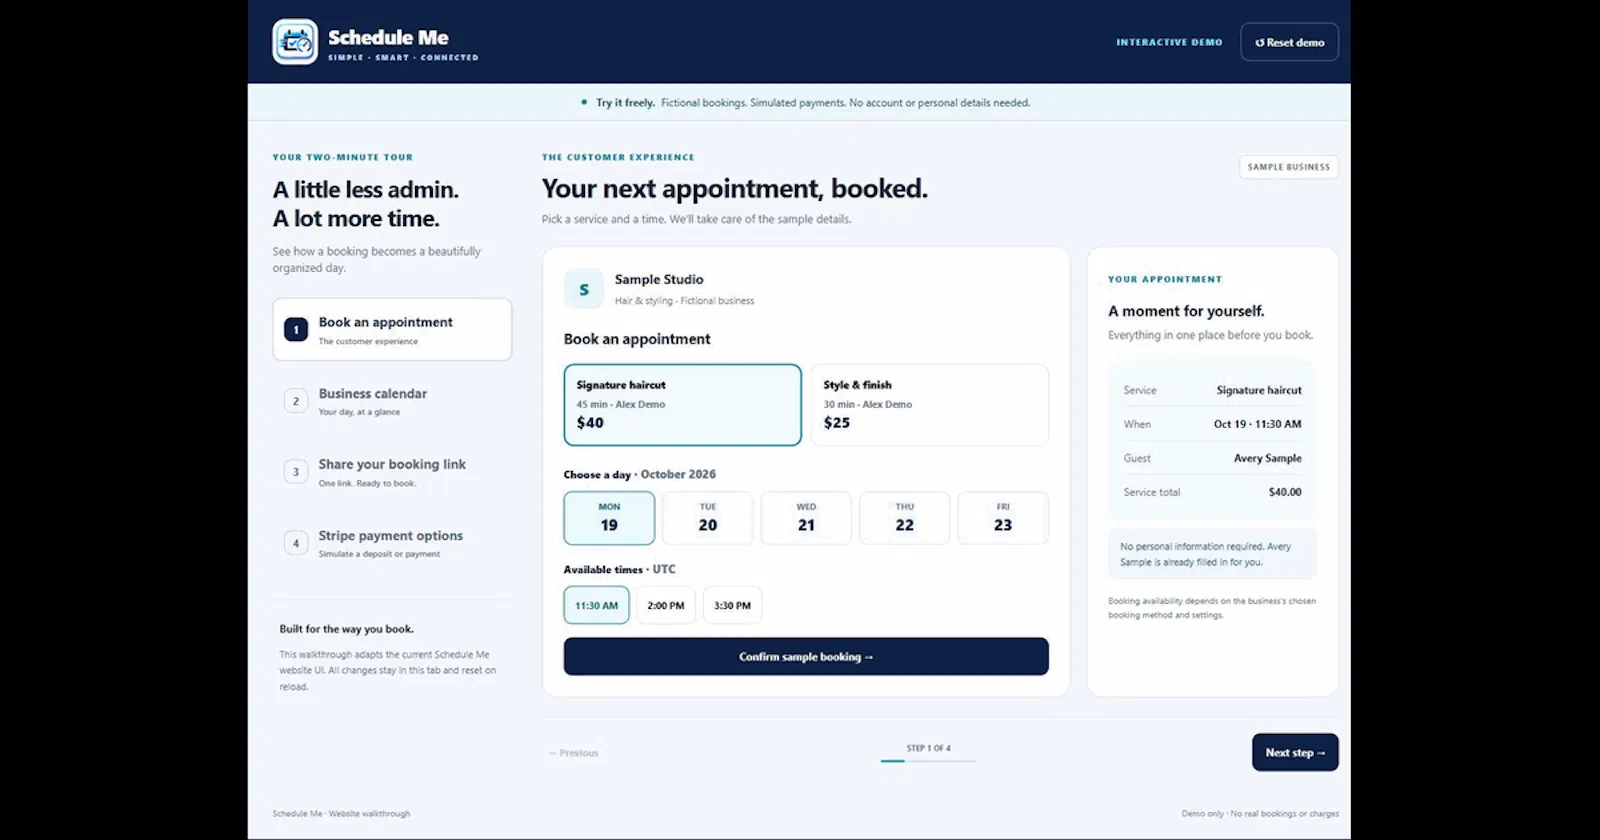
Task: Pick the 3:30 PM time slot
Action: point(732,605)
